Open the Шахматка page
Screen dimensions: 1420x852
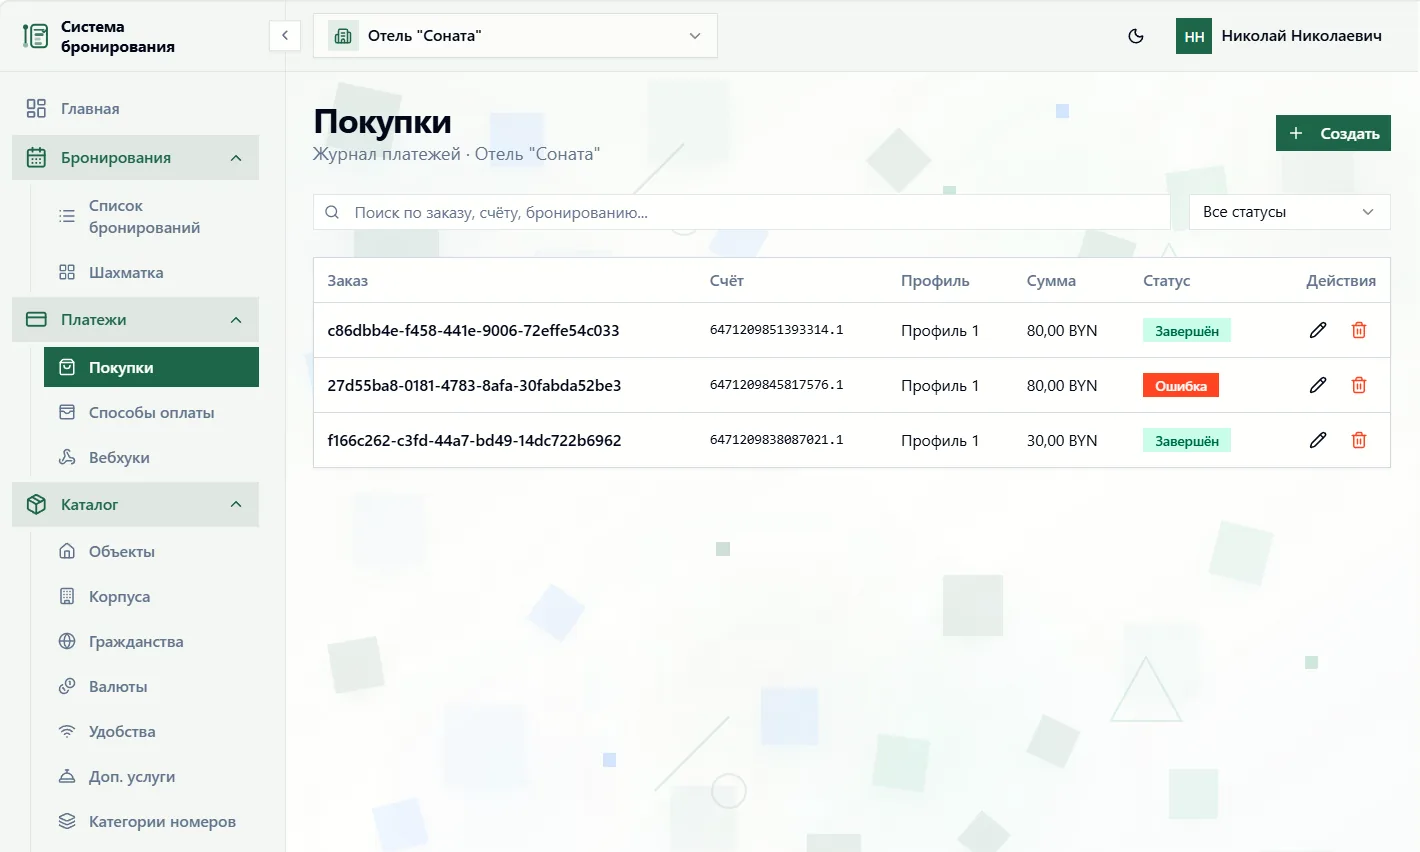(x=151, y=273)
